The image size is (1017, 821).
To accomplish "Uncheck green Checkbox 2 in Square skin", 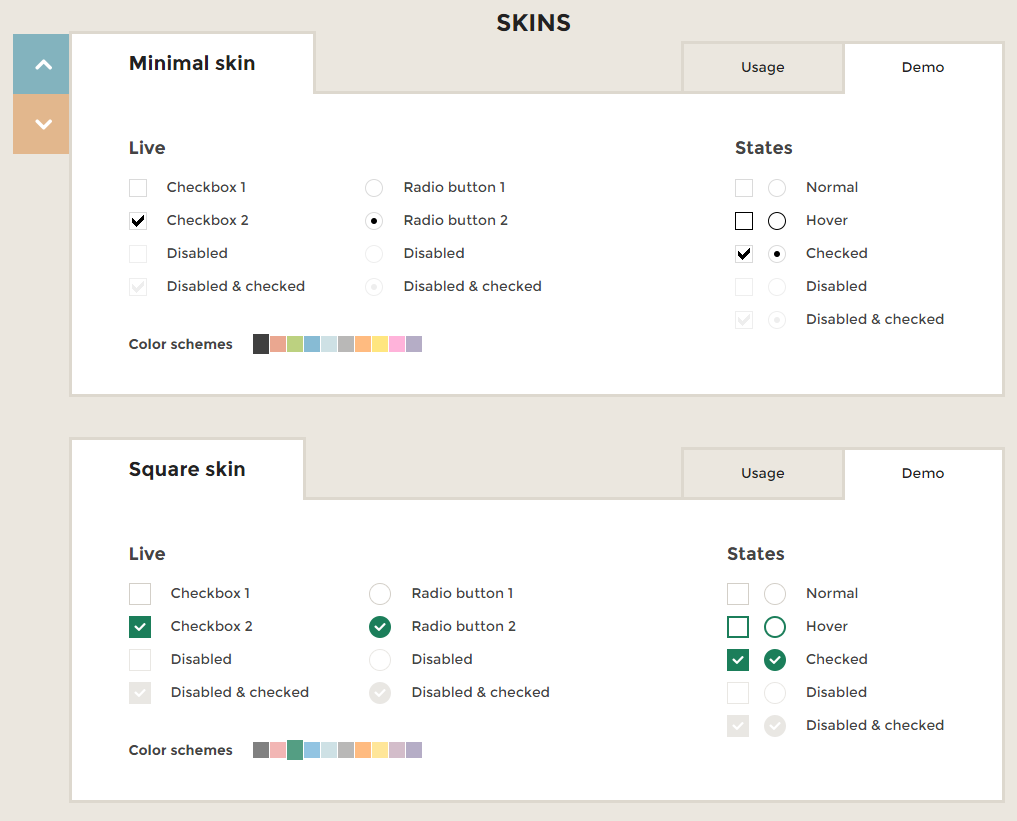I will (x=140, y=627).
